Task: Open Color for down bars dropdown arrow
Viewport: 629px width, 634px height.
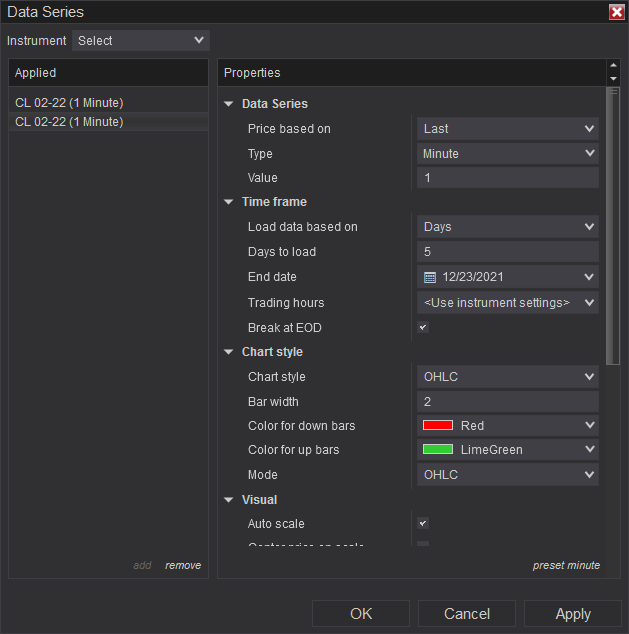Action: pos(589,425)
